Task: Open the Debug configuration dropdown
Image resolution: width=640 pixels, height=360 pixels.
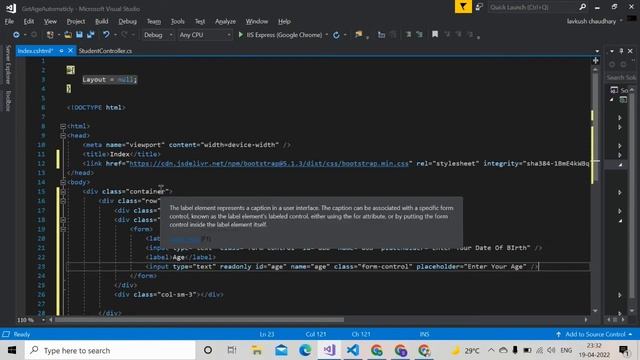Action: 158,35
